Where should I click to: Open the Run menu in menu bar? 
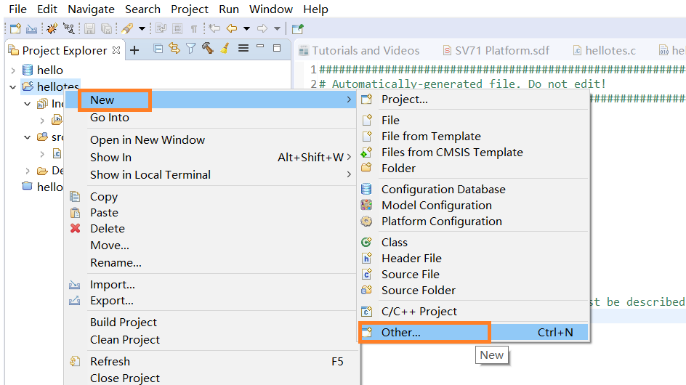(x=229, y=9)
